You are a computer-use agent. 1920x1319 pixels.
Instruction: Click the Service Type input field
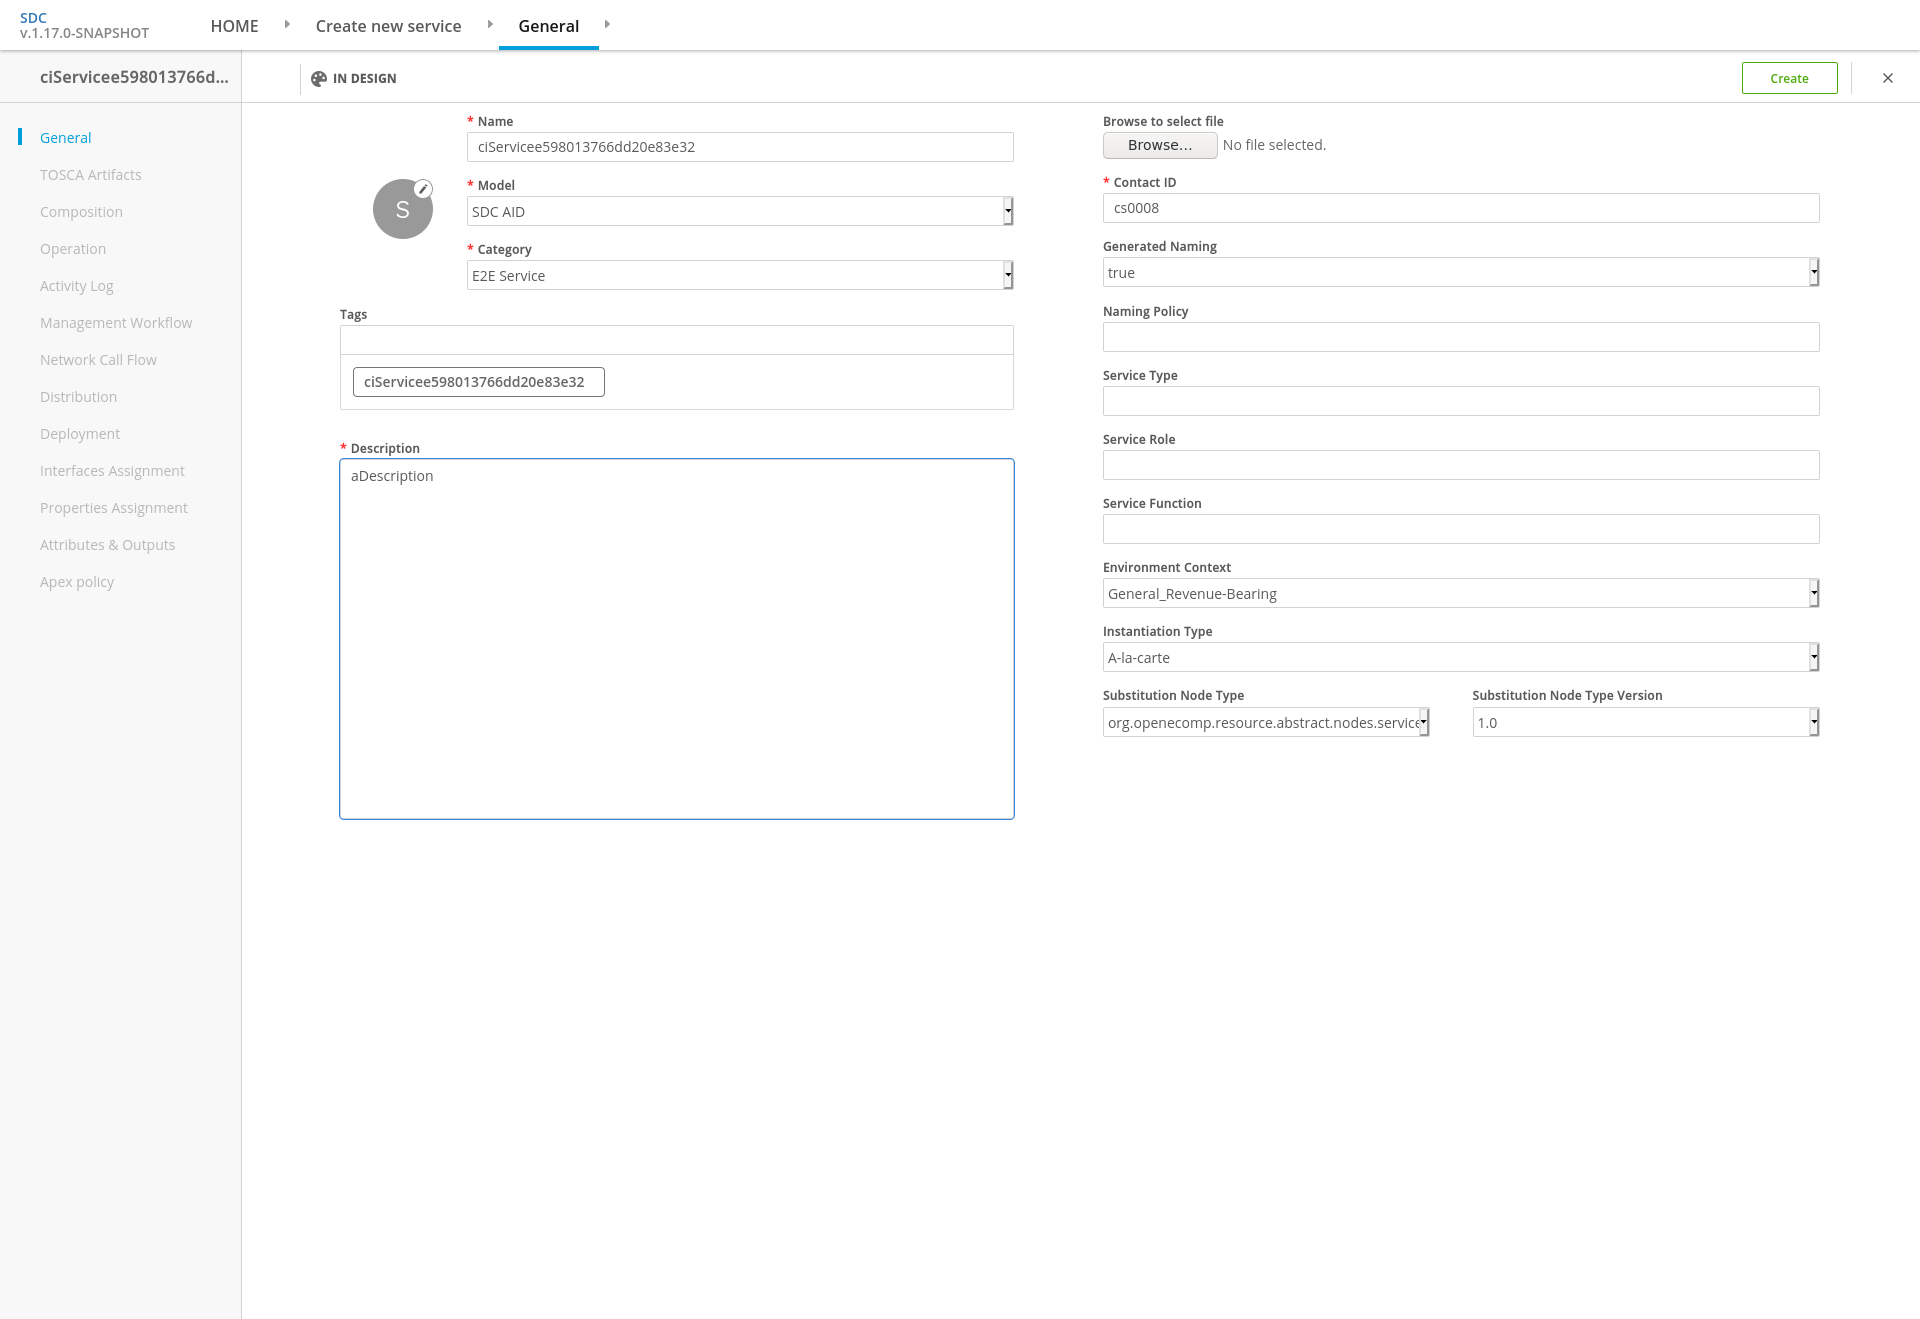(1461, 401)
